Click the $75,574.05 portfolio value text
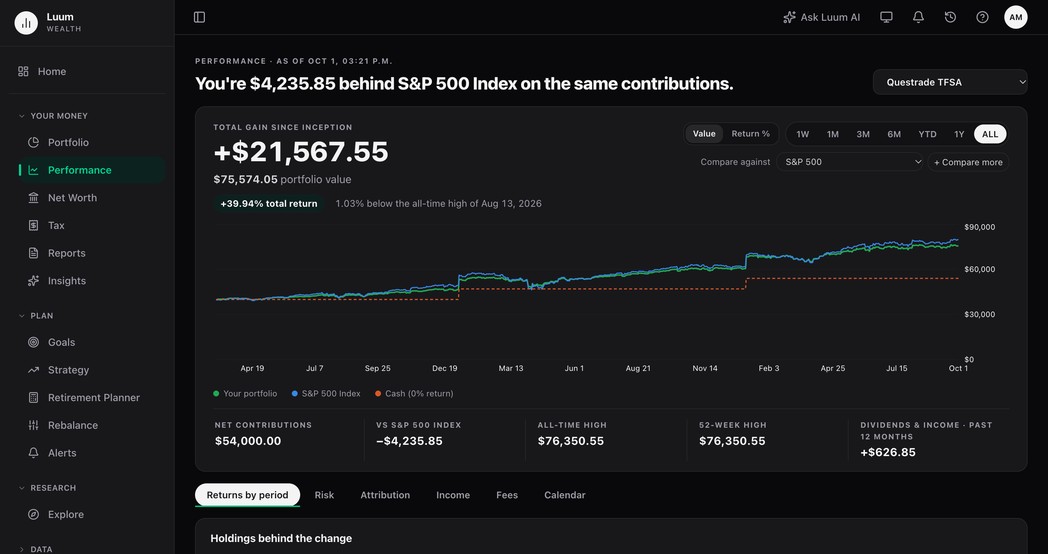 tap(282, 179)
